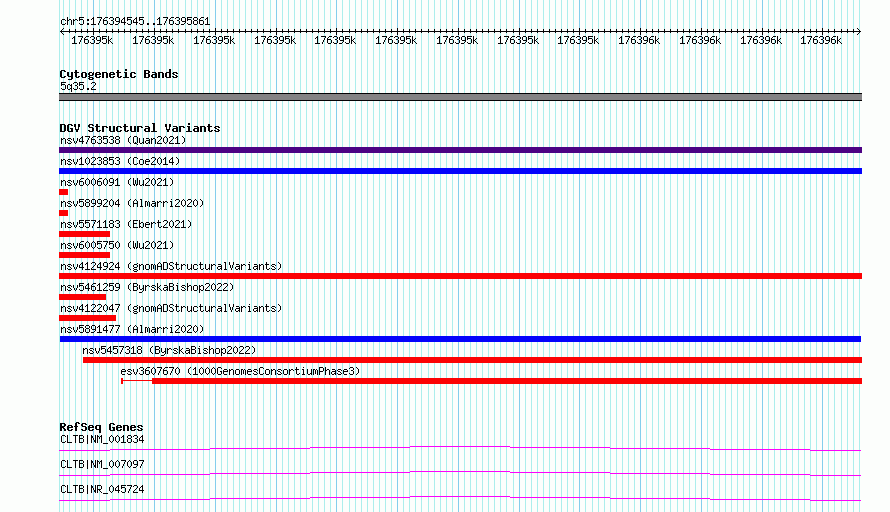Click the red nsv5571183 variant bar
Image resolution: width=890 pixels, height=512 pixels.
[x=85, y=234]
